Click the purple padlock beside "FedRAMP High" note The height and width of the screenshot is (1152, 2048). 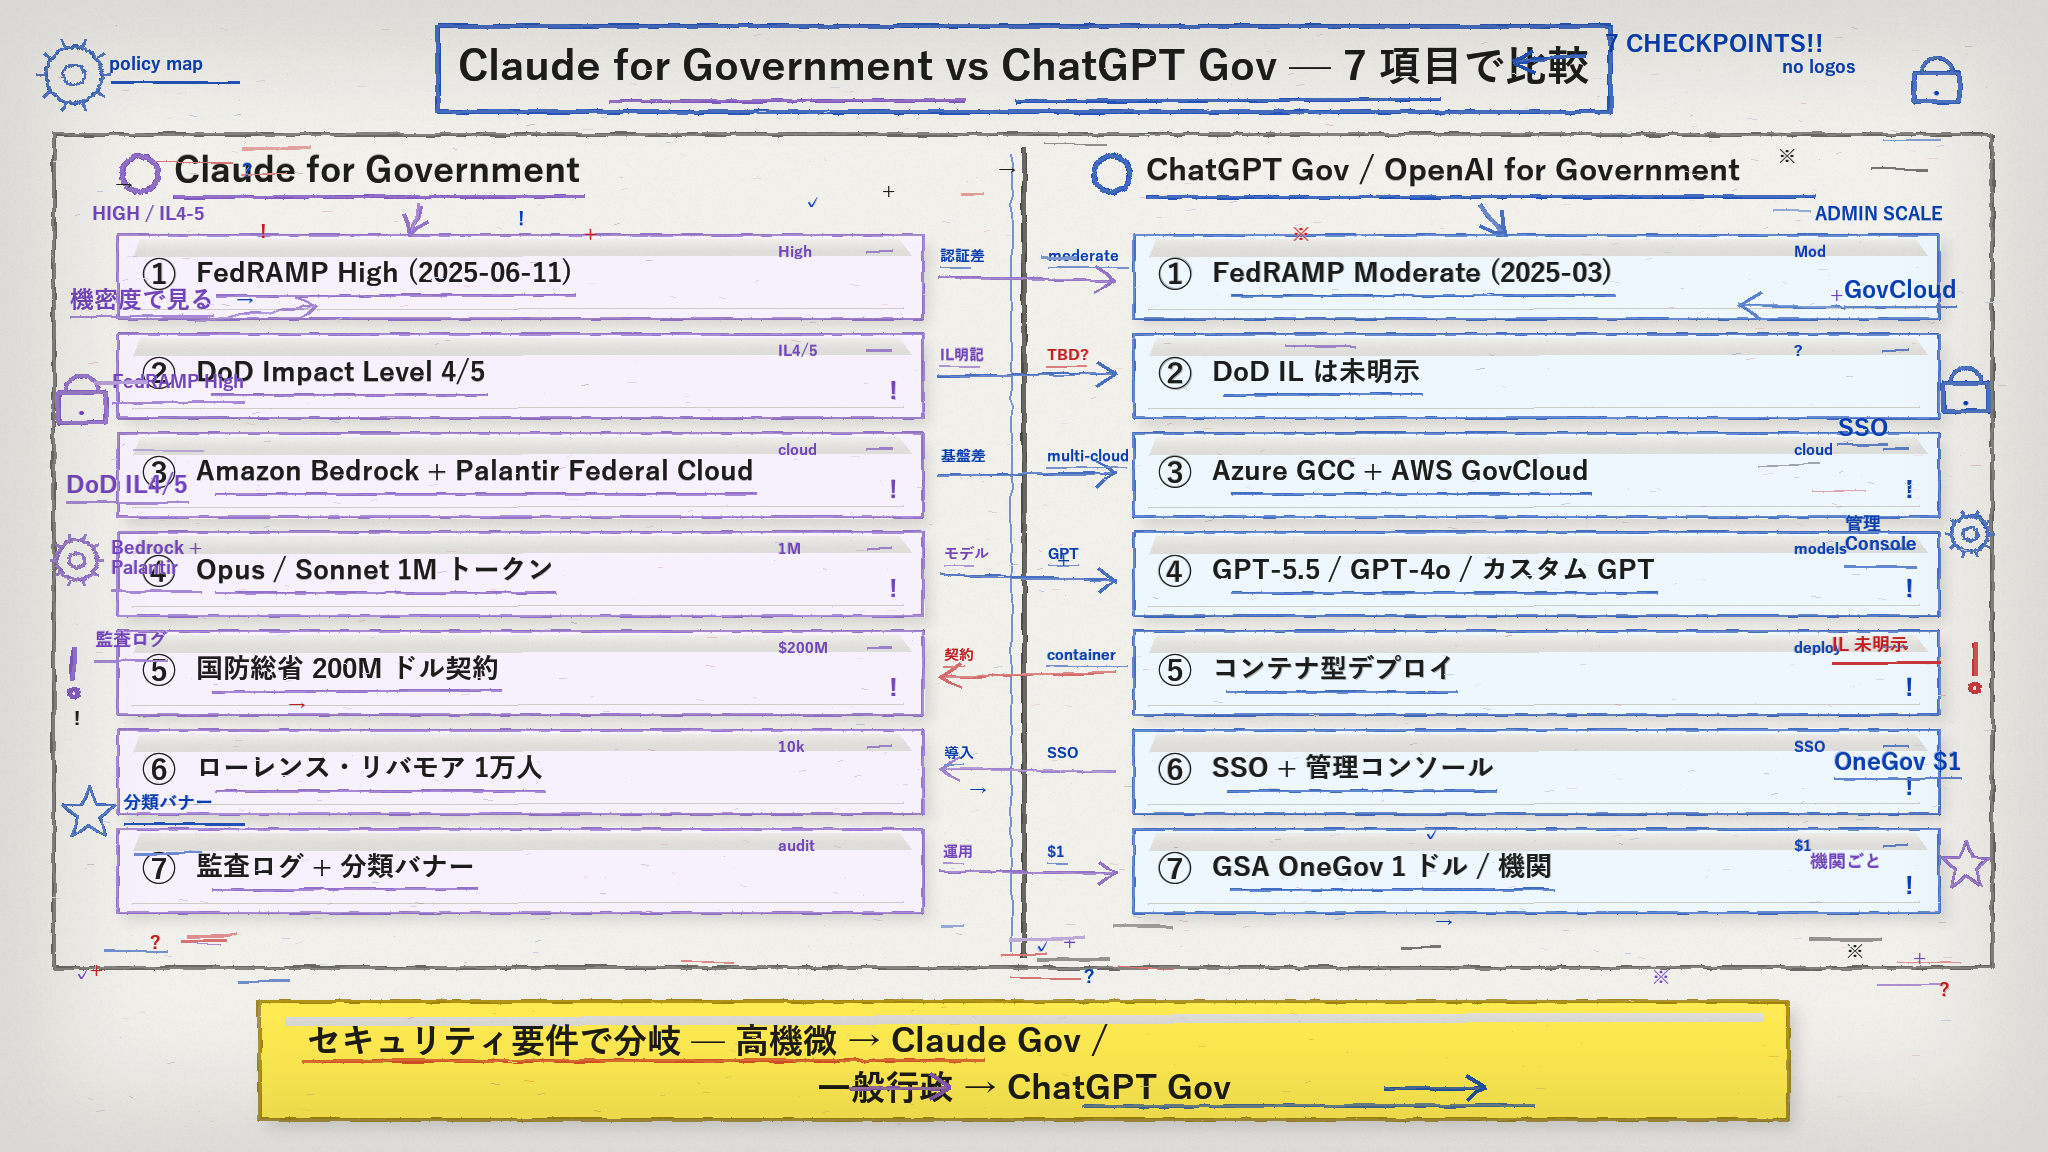pos(82,400)
